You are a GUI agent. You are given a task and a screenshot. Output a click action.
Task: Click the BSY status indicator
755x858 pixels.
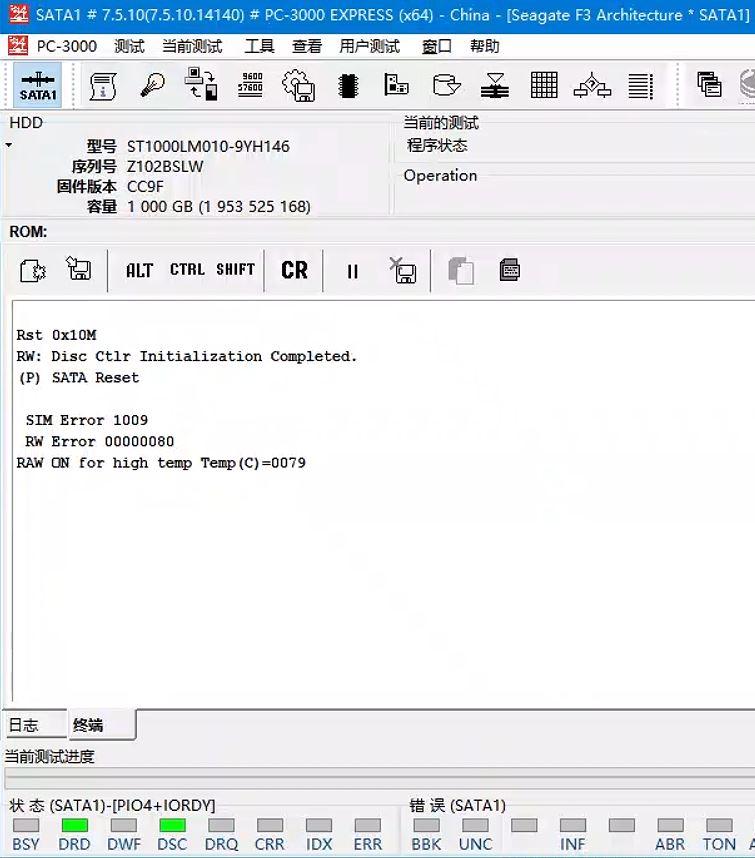tap(26, 825)
